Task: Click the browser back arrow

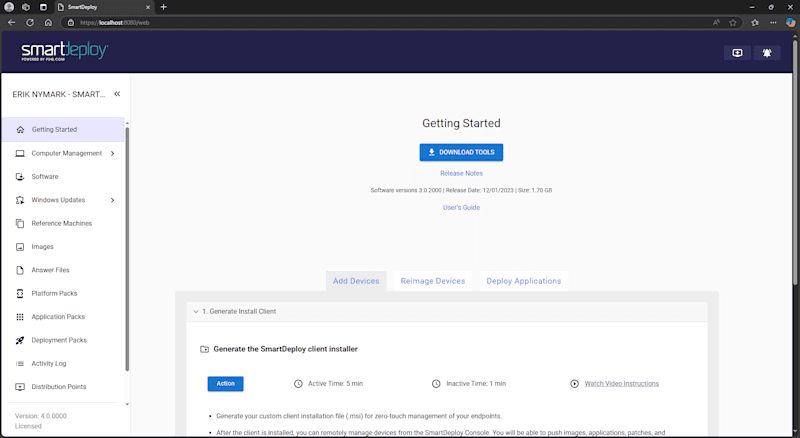Action: (x=11, y=22)
